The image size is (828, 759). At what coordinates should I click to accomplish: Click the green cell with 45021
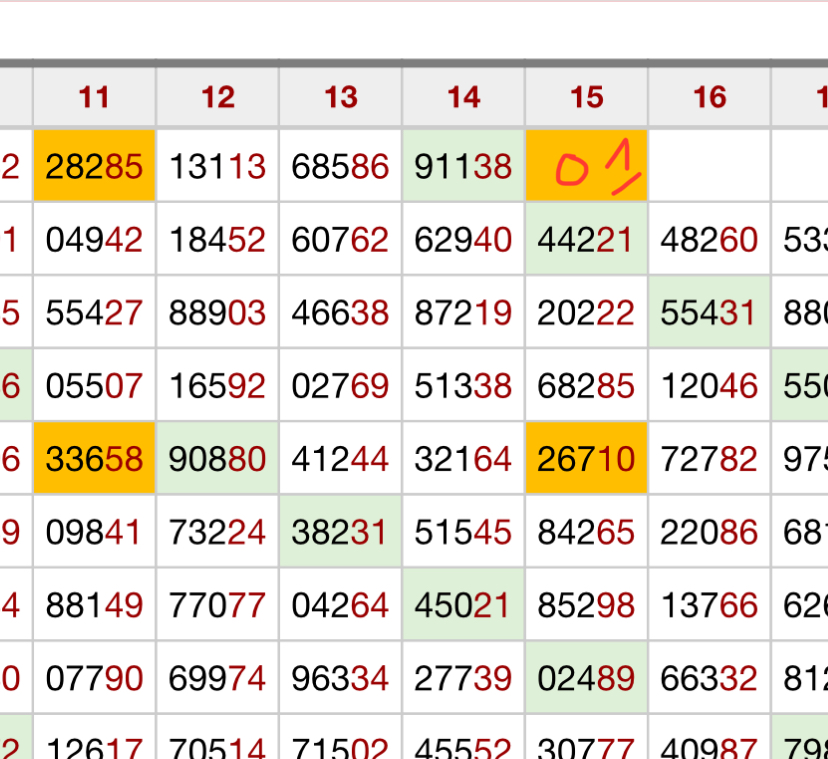(464, 605)
